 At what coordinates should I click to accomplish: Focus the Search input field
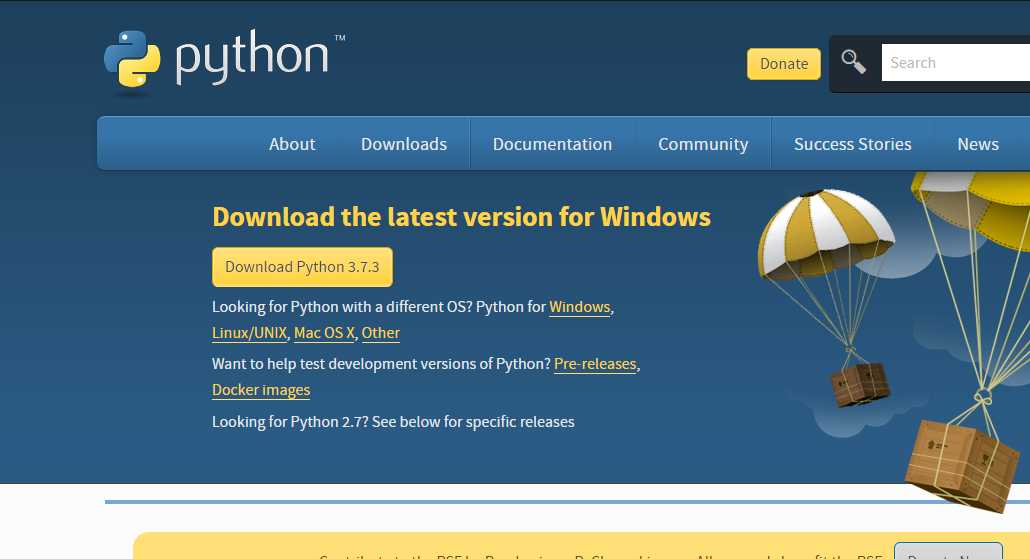(x=956, y=63)
